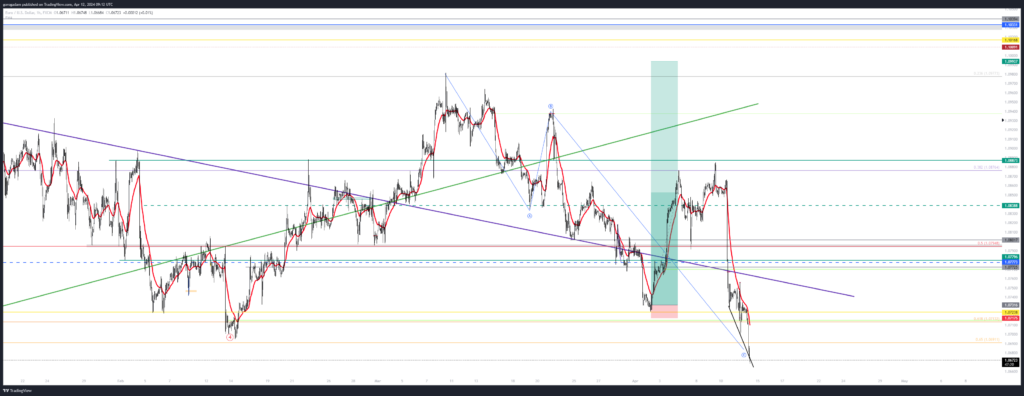
Task: Select the green long position profit box
Action: tap(664, 182)
